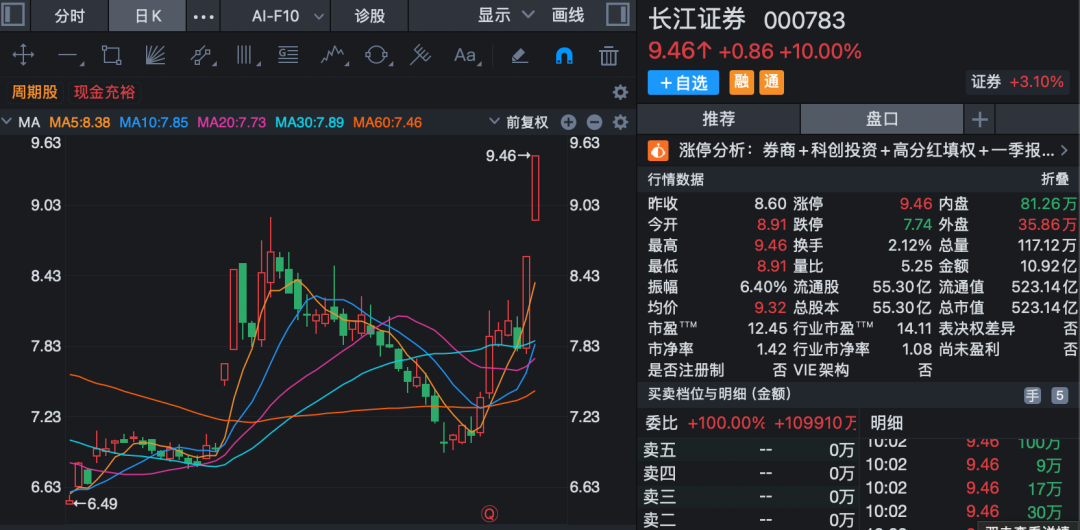The width and height of the screenshot is (1080, 530).
Task: Switch to the 盘口 tab
Action: pyautogui.click(x=882, y=119)
